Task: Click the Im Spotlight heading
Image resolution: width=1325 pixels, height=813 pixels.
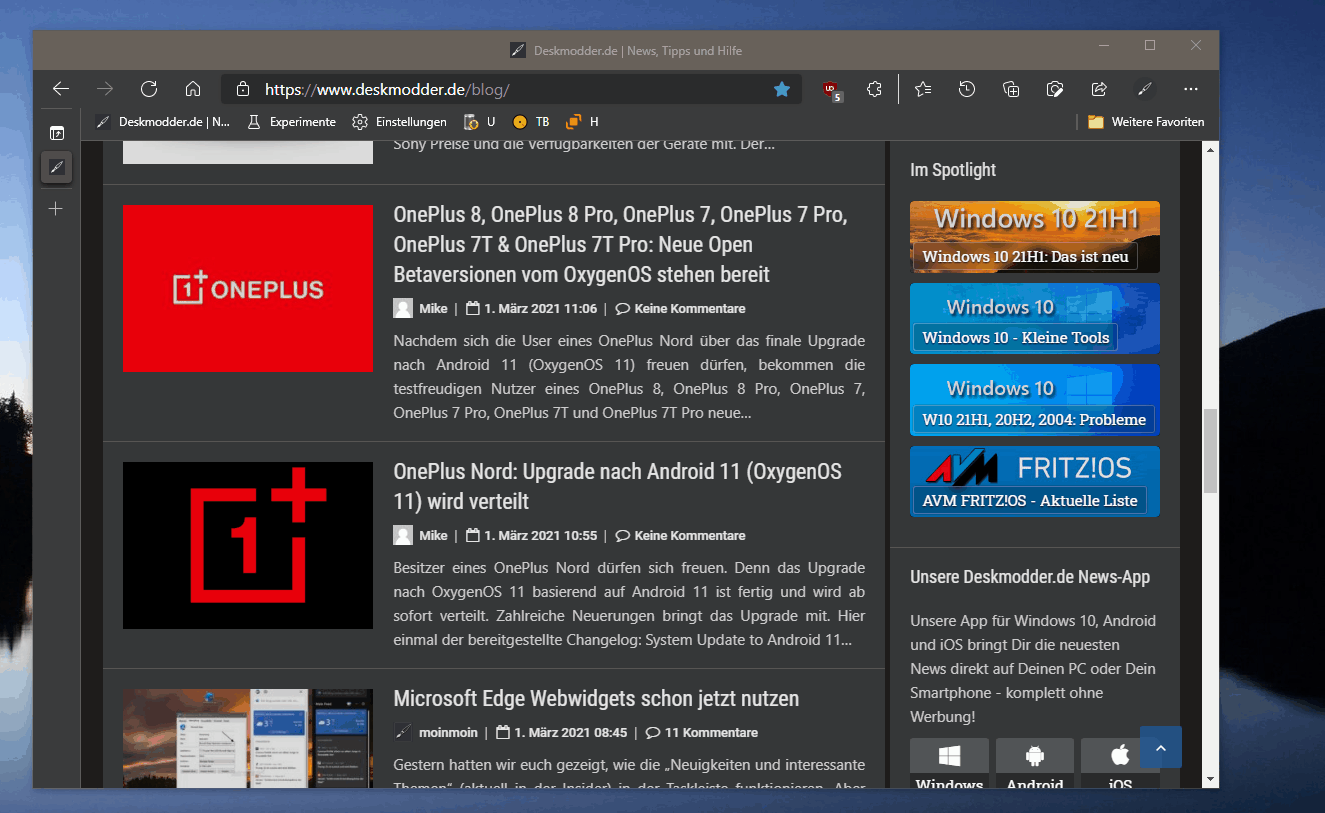Action: click(953, 170)
